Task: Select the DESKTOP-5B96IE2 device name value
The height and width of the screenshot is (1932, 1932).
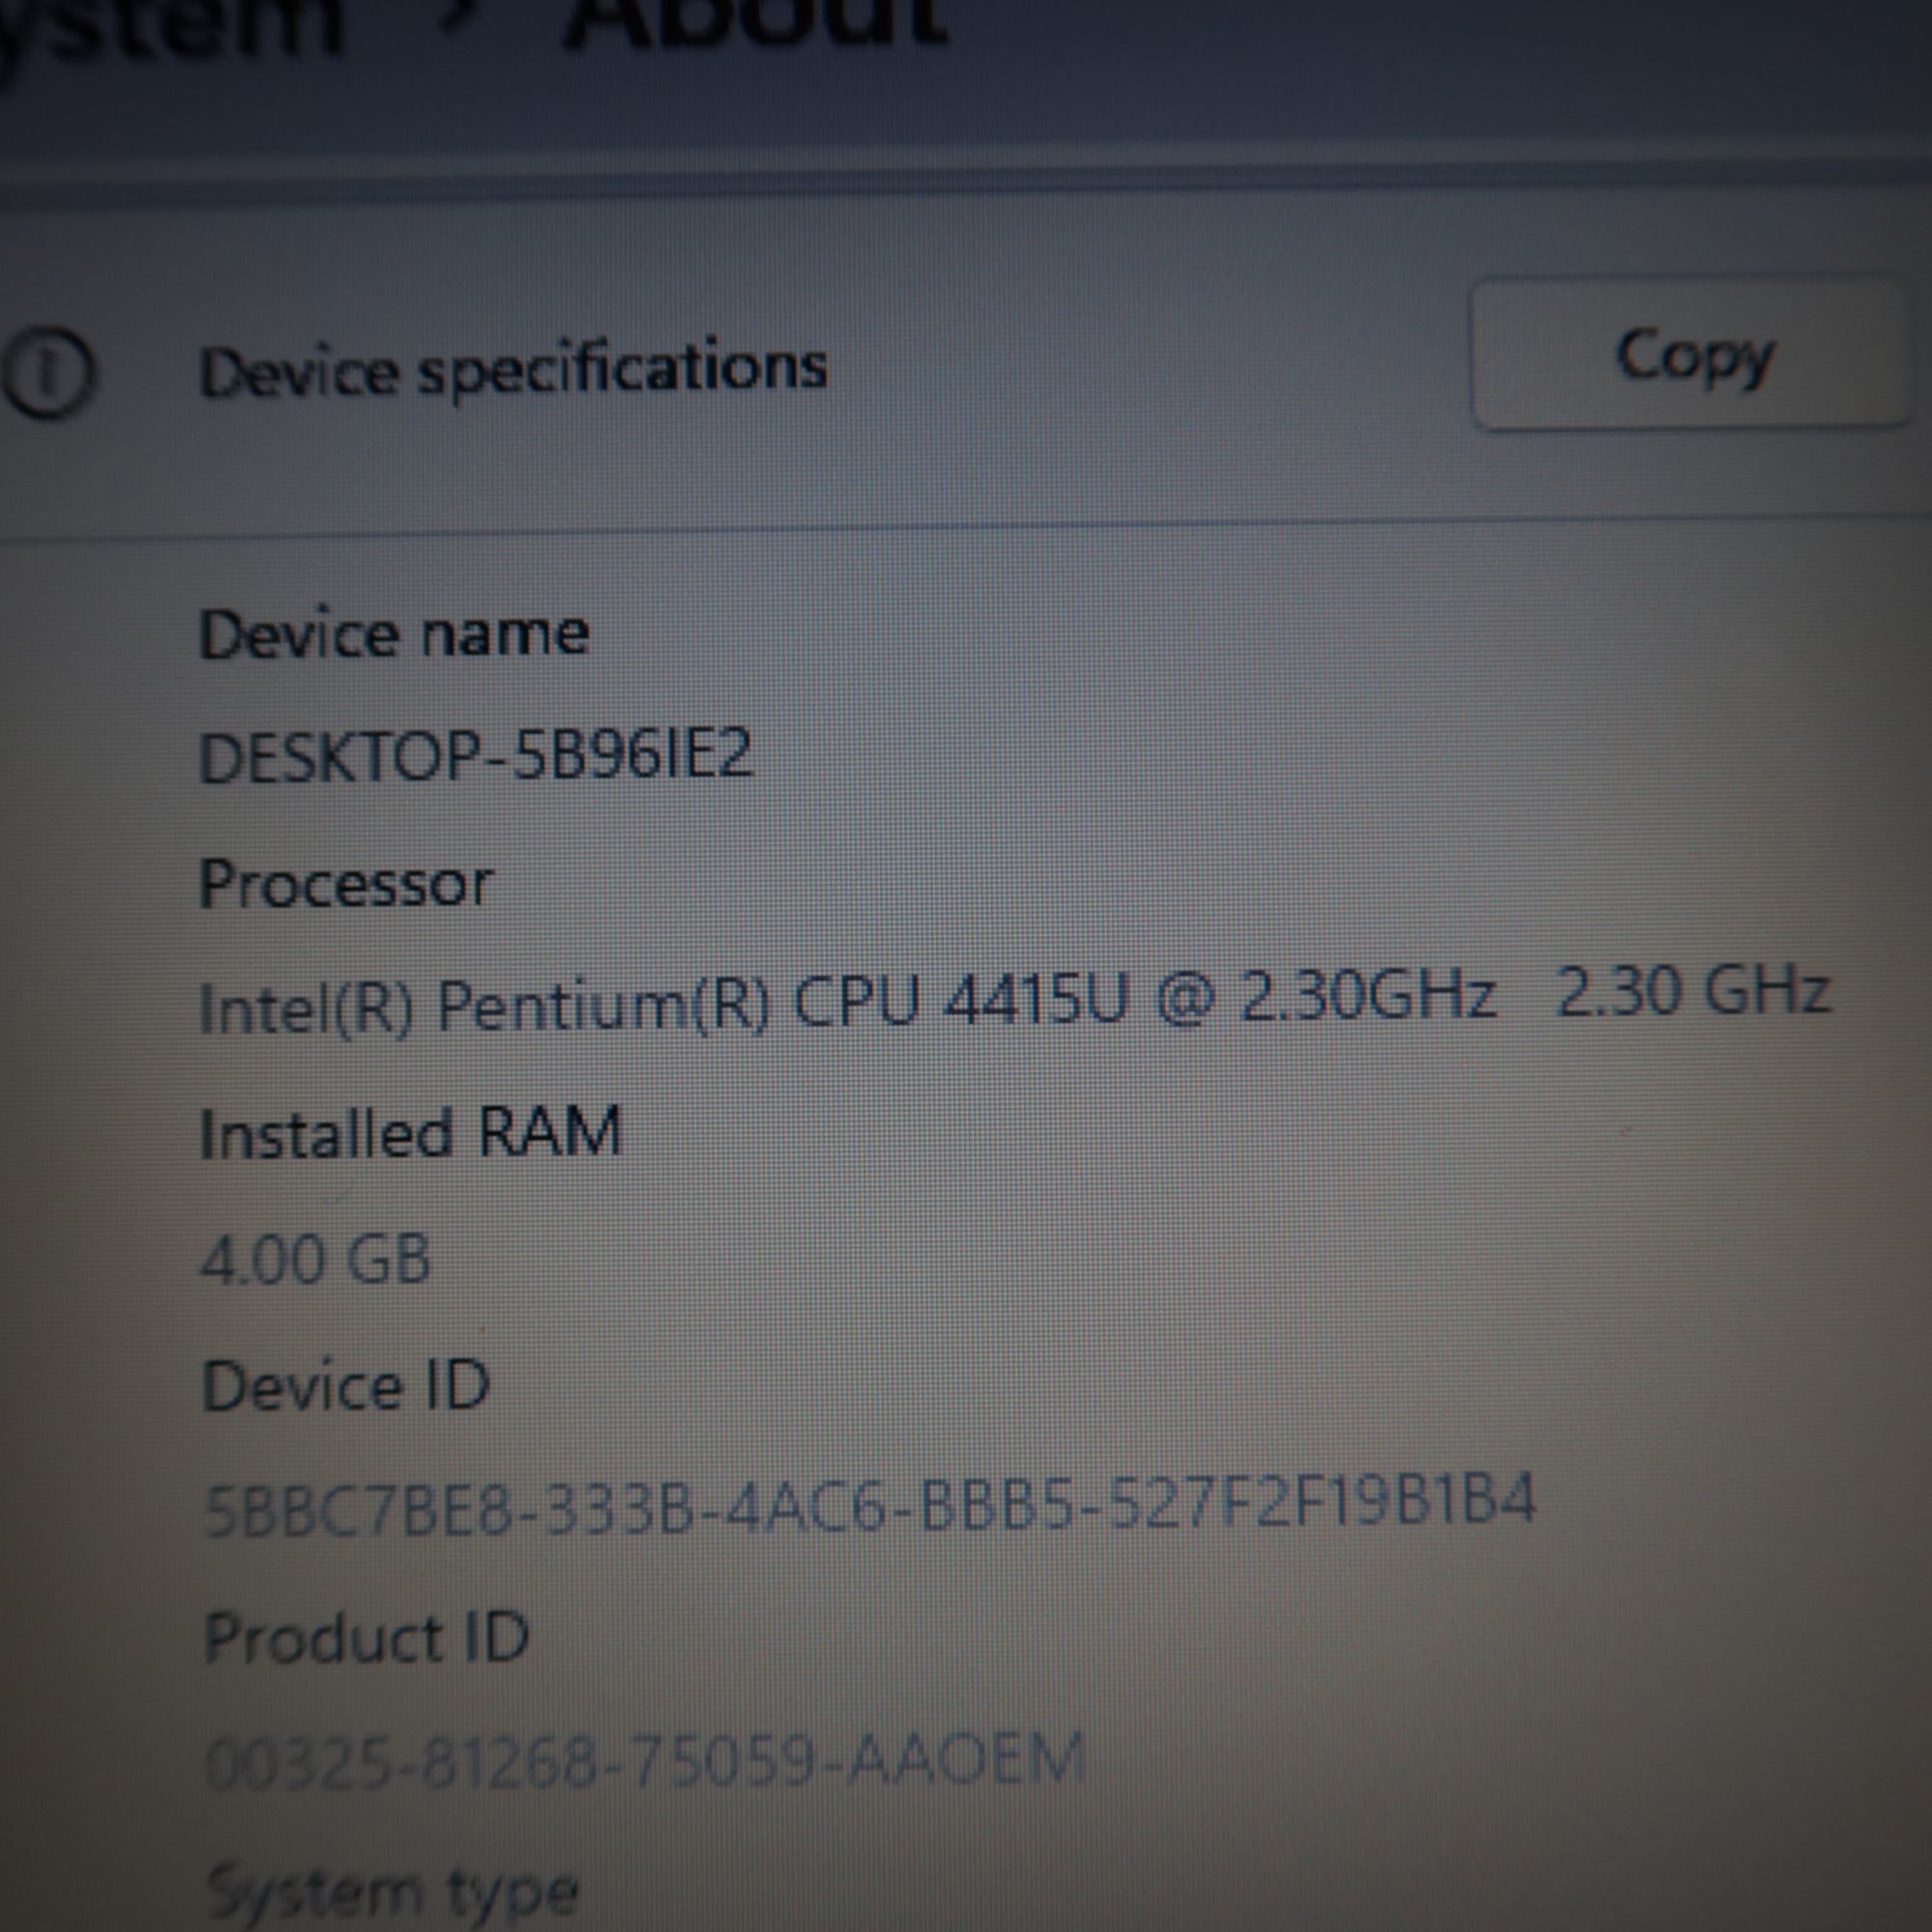Action: coord(475,755)
